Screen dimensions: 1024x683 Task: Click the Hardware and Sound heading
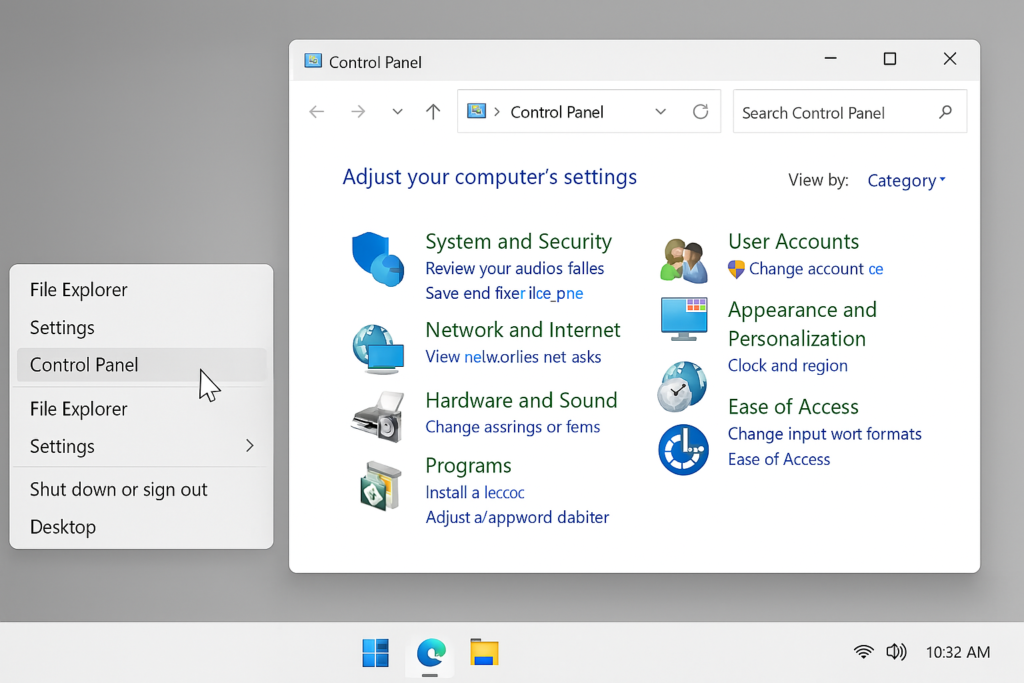click(x=521, y=400)
